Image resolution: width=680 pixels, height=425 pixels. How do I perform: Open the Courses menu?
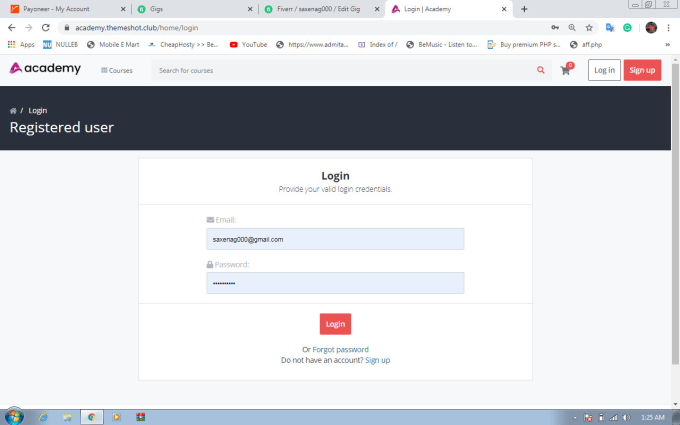coord(117,70)
